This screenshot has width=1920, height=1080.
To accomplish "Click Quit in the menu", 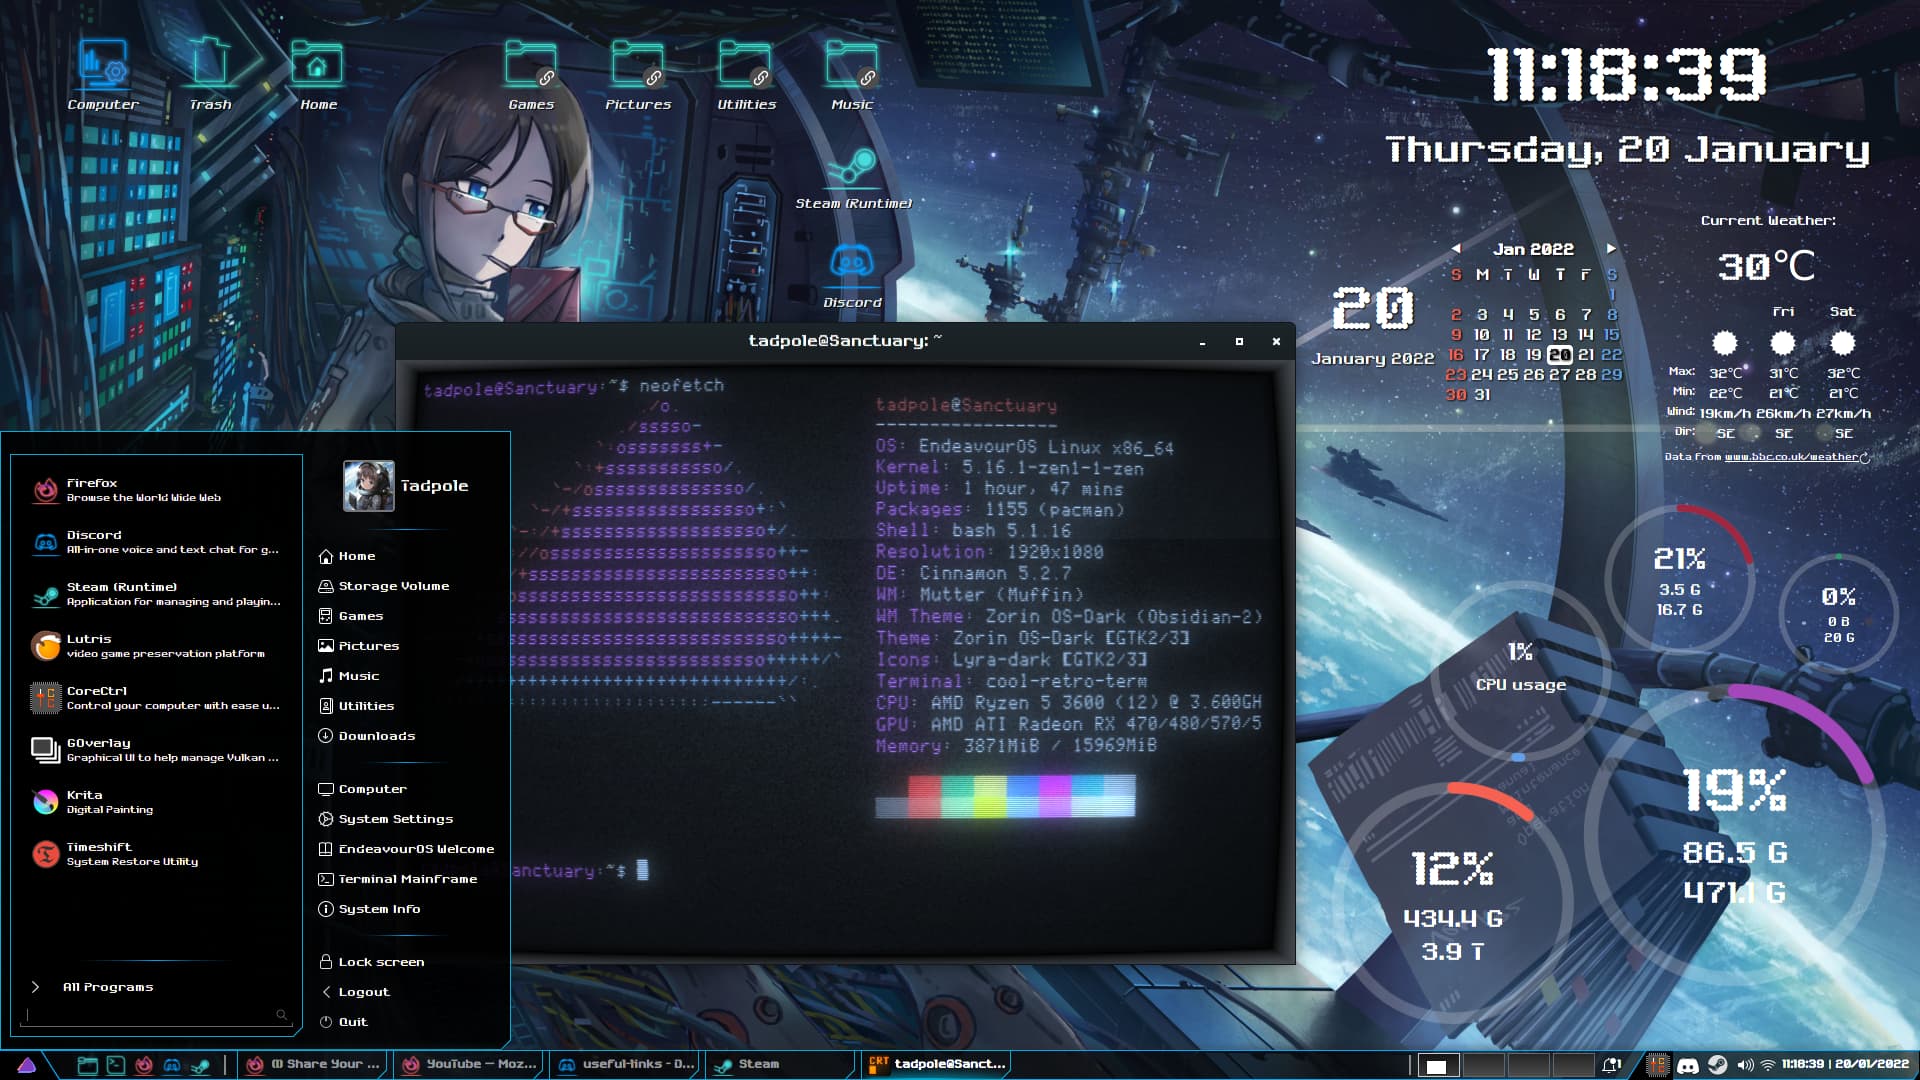I will coord(343,1022).
